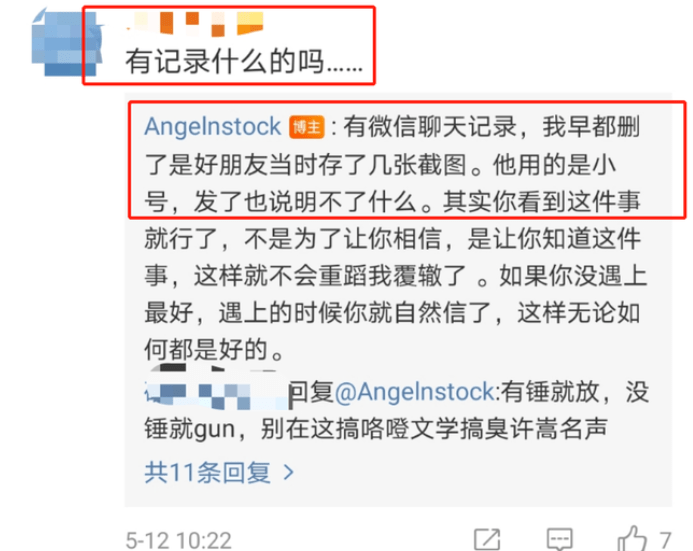Tap the word 回复 before @AngelnStock
Viewport: 693px width, 551px height.
point(311,392)
